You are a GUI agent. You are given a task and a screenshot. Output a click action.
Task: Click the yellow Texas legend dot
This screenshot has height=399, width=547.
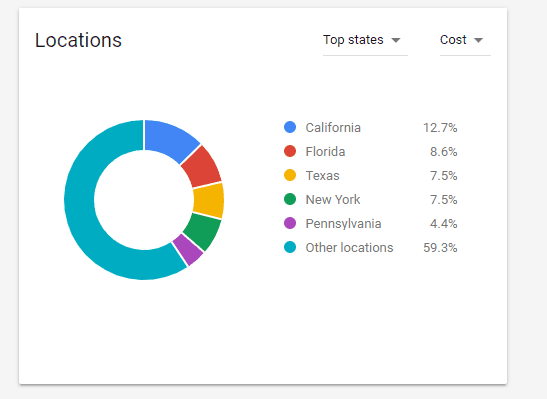tap(290, 175)
